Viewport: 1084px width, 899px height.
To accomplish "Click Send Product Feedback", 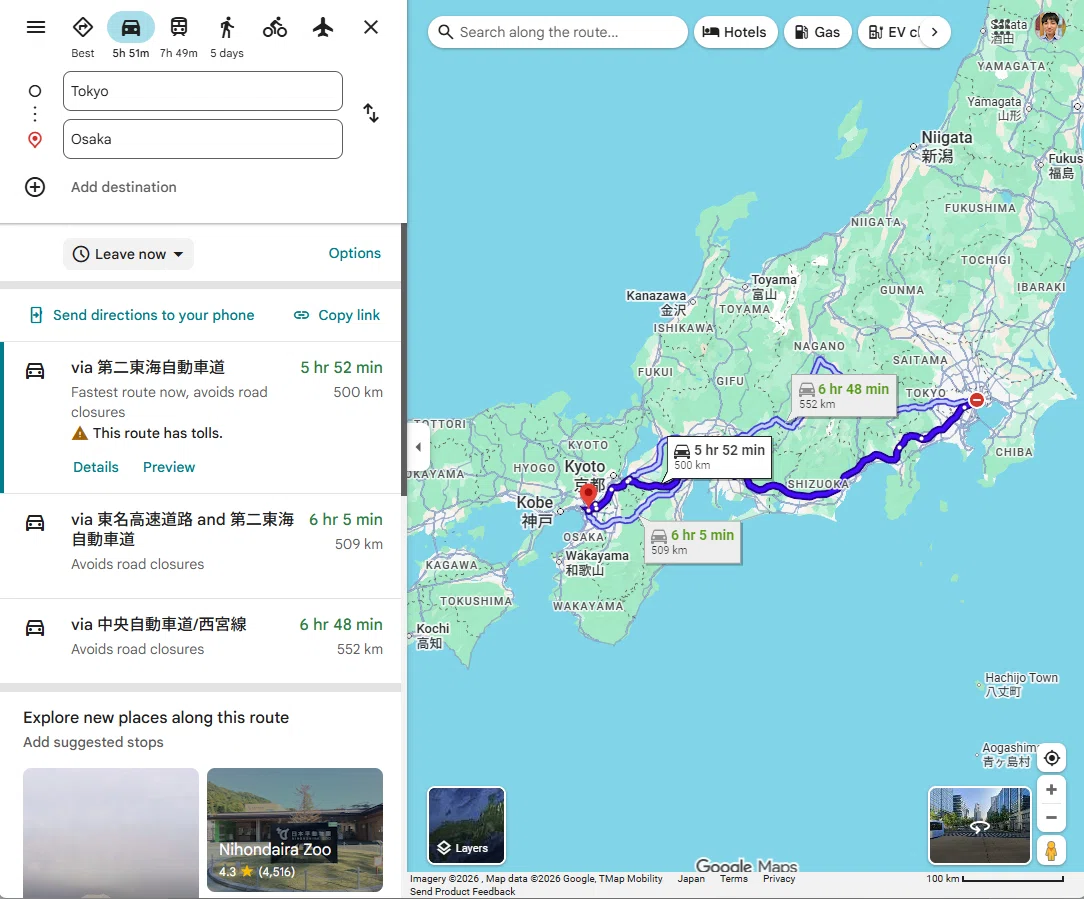I will coord(462,891).
